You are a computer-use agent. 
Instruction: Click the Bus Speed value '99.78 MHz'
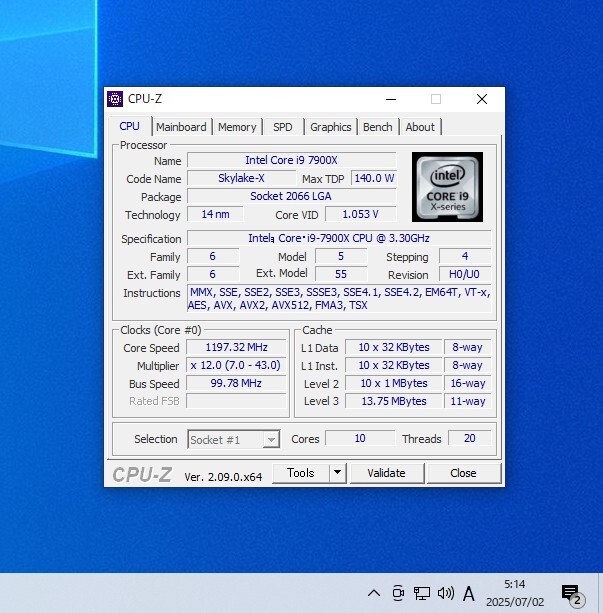point(236,383)
